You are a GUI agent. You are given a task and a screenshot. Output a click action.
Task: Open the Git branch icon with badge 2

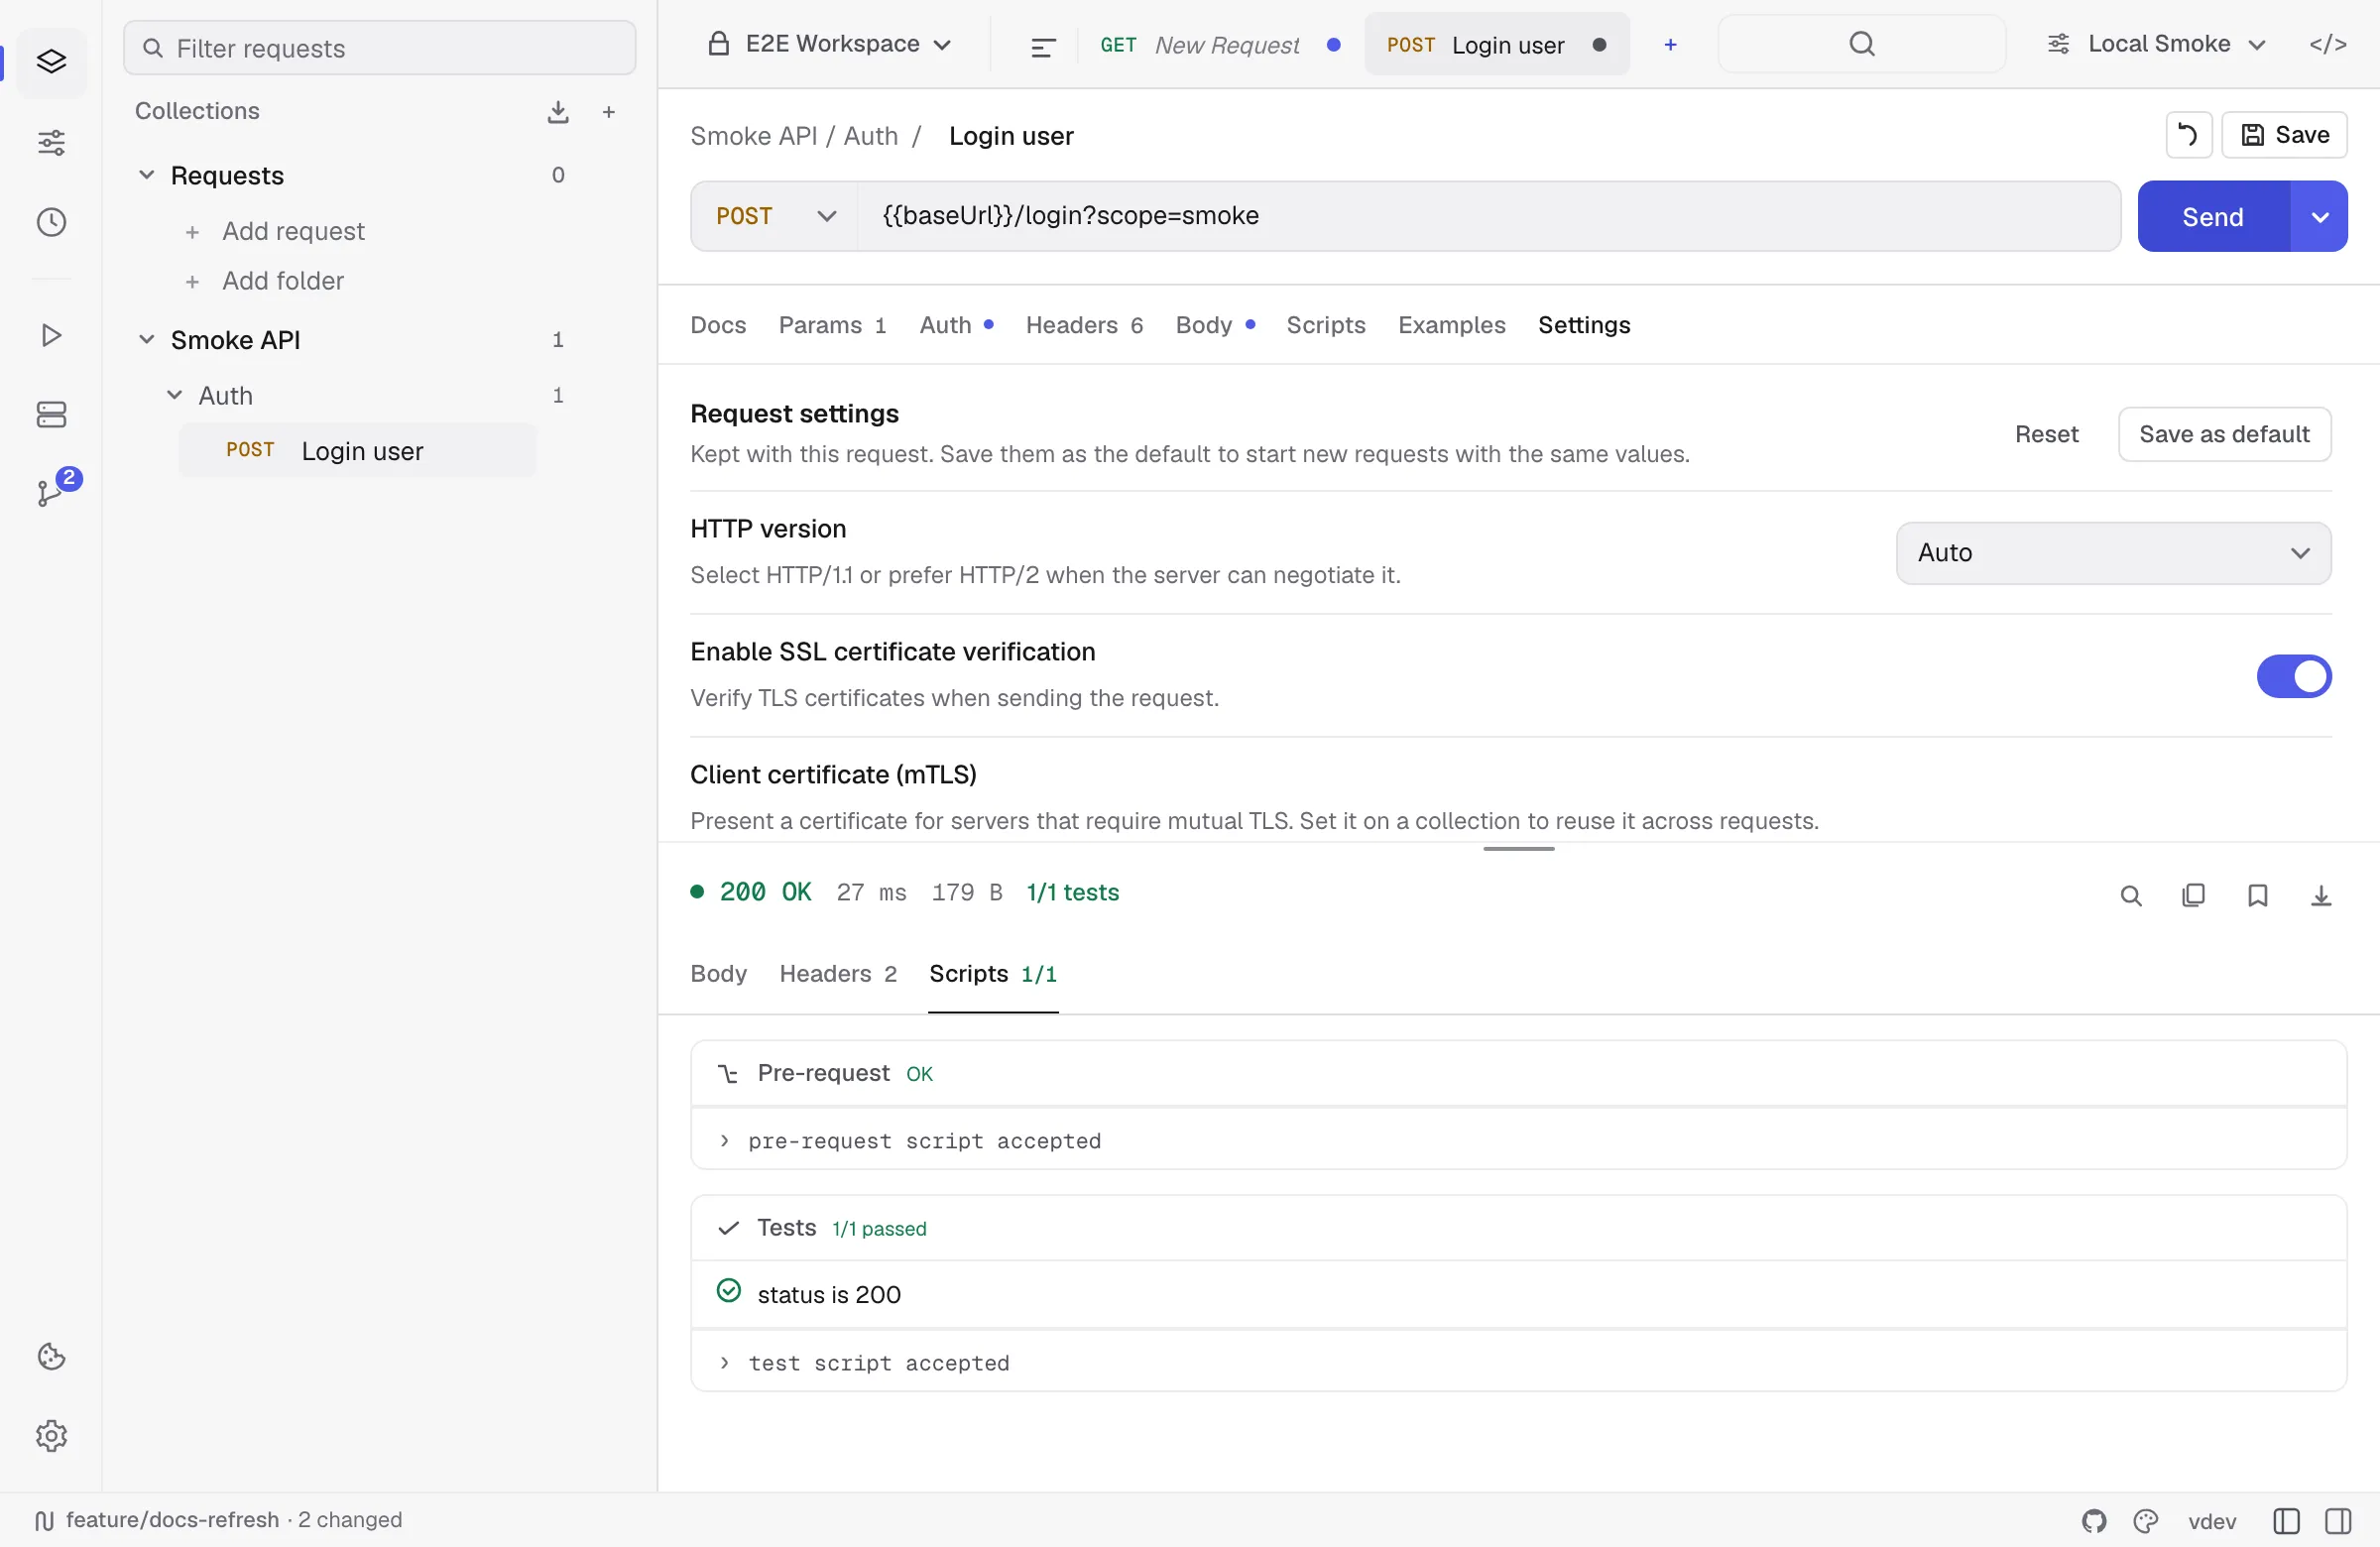point(51,491)
